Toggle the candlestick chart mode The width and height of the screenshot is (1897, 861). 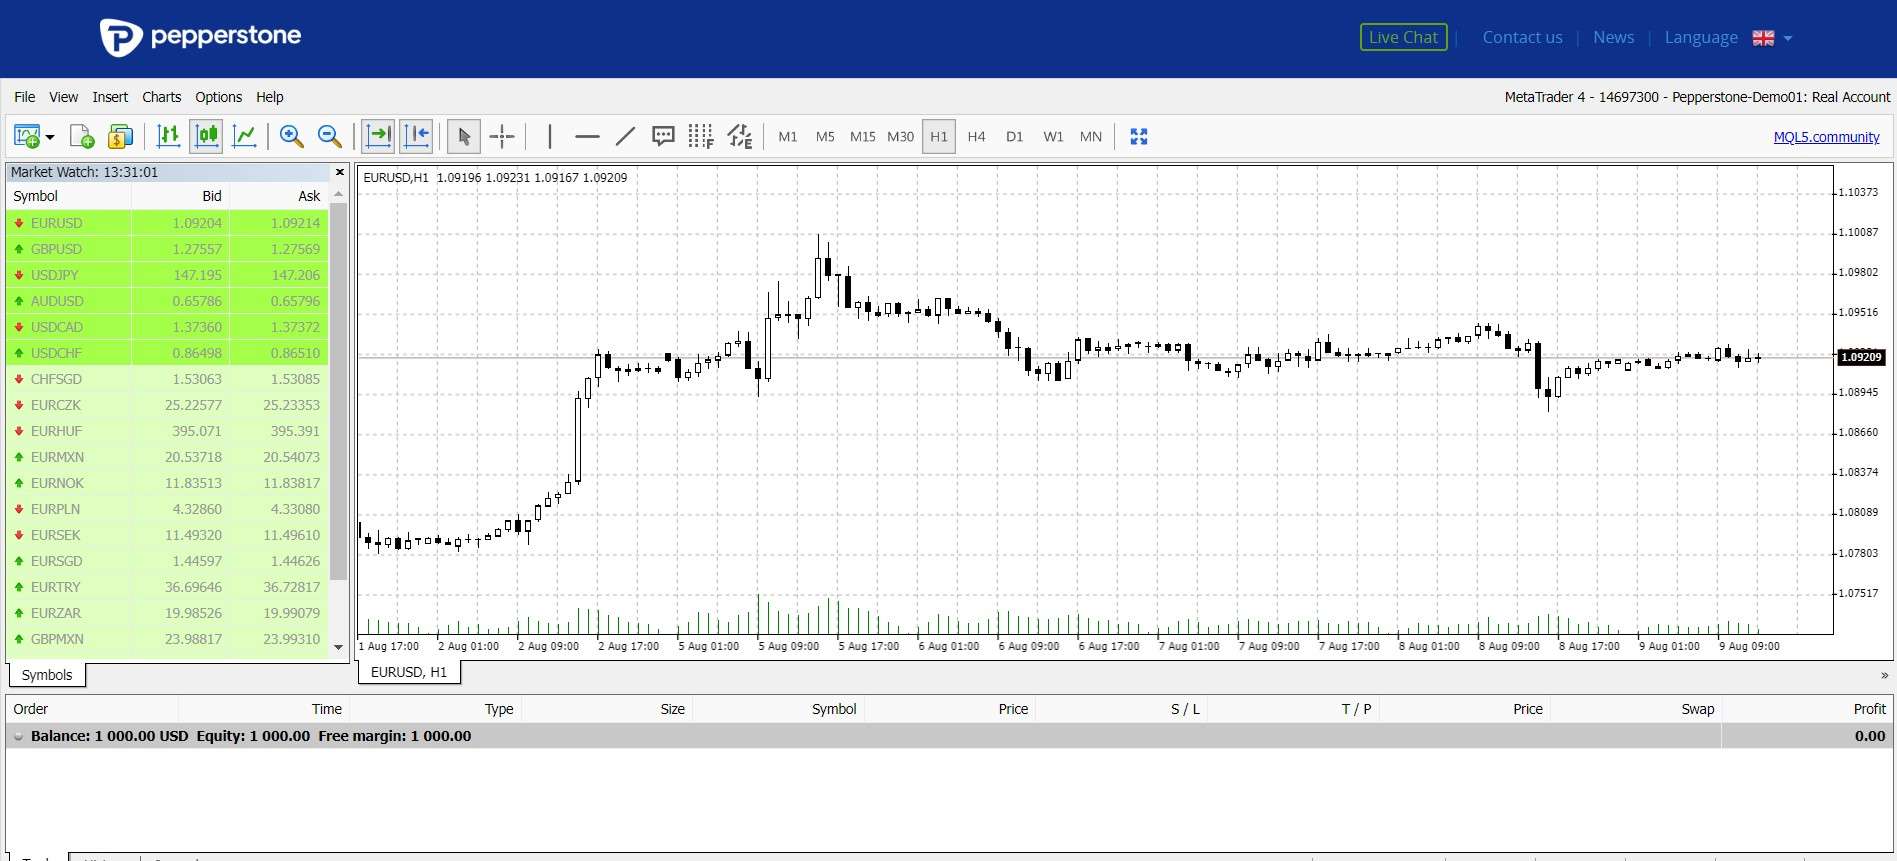(x=207, y=136)
